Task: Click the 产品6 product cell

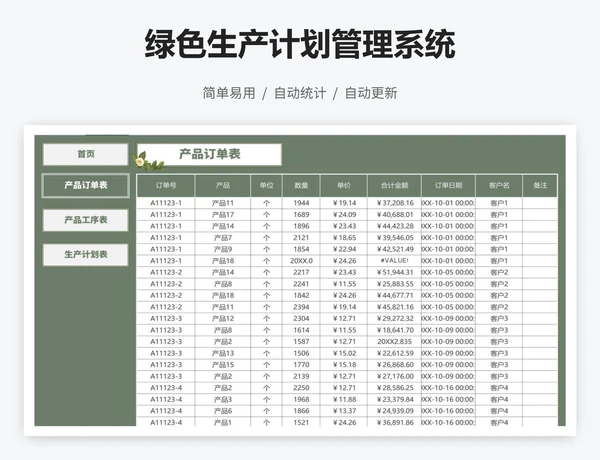Action: click(x=223, y=411)
